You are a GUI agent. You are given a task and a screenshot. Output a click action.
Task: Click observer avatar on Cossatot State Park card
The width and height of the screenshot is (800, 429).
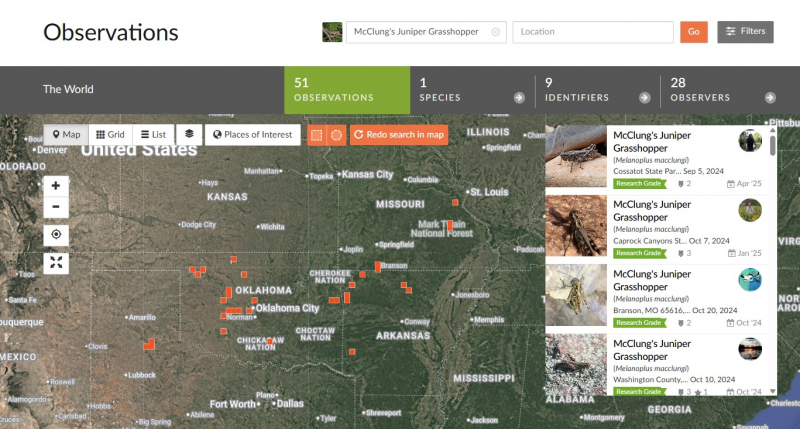750,141
